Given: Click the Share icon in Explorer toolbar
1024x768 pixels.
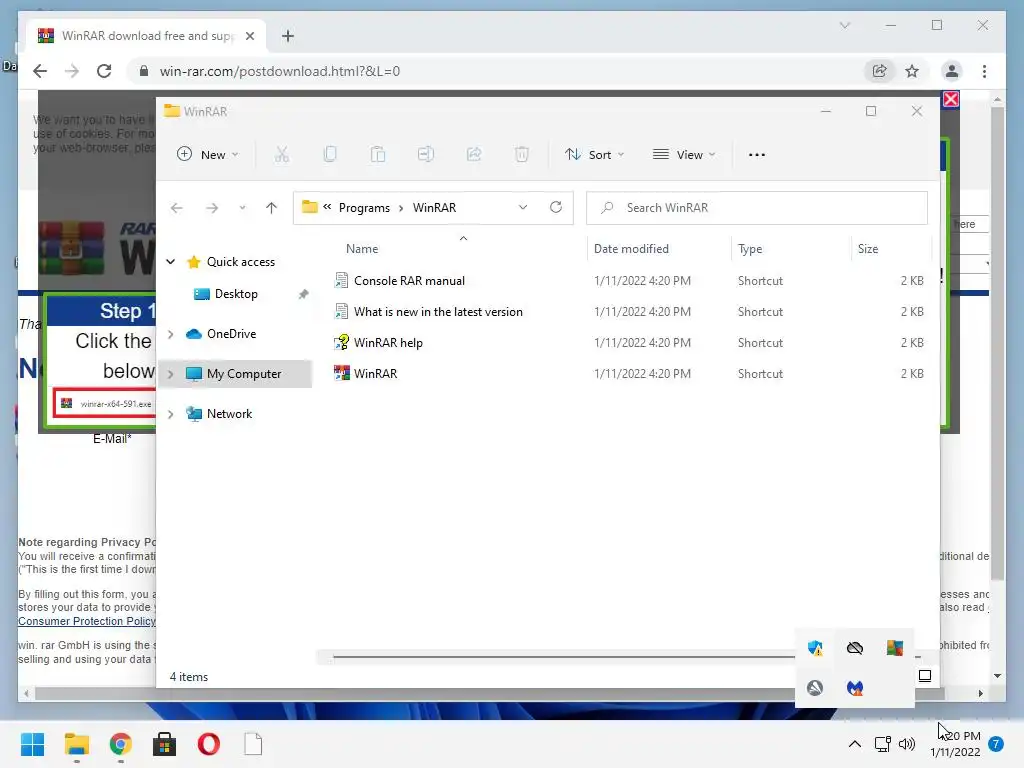Looking at the screenshot, I should point(474,155).
